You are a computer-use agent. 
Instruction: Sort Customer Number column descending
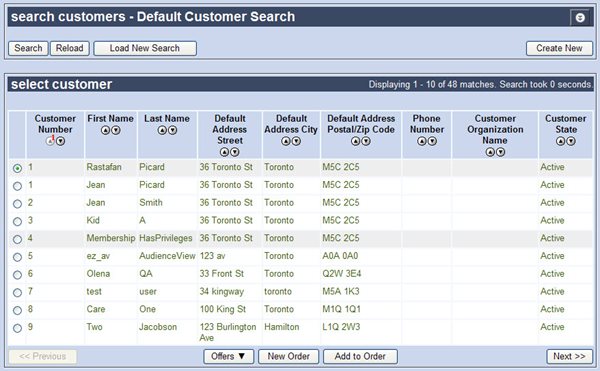(60, 142)
